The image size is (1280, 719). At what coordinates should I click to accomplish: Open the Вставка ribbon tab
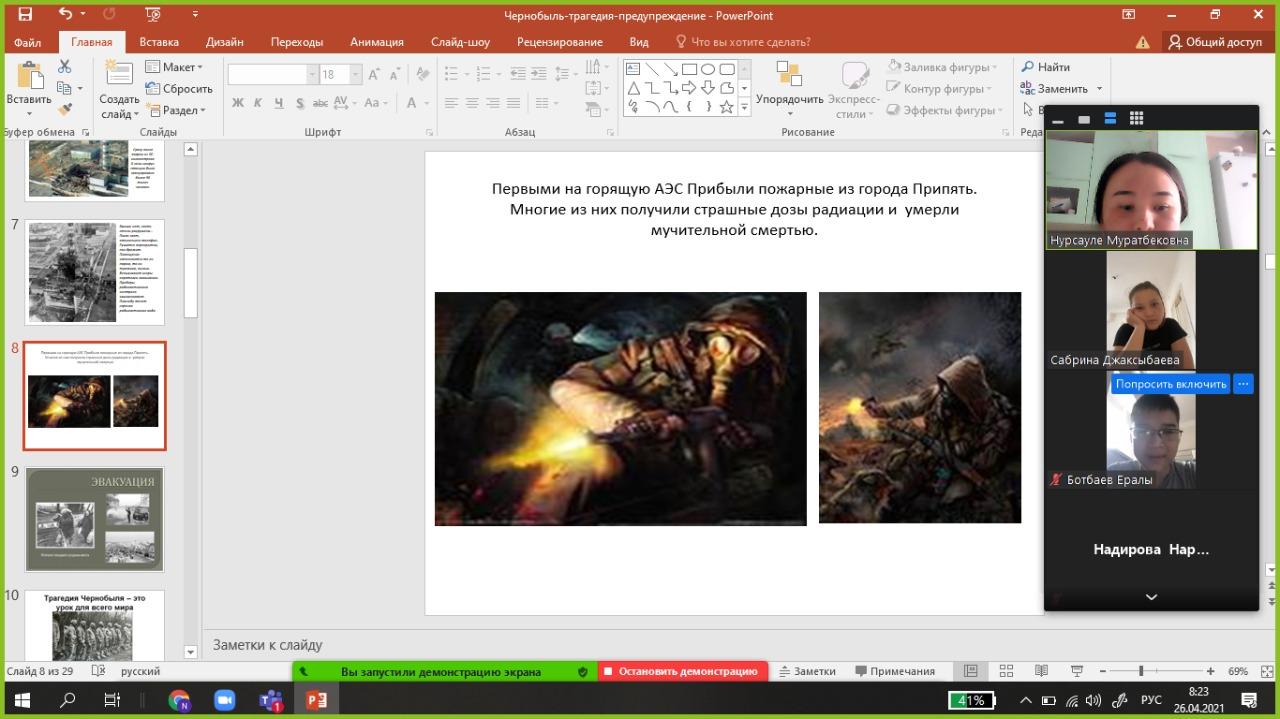pos(159,42)
